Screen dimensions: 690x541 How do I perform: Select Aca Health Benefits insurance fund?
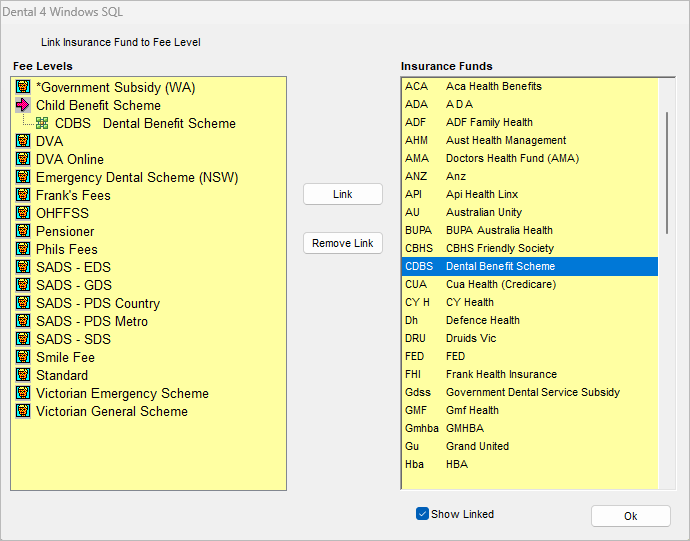pyautogui.click(x=530, y=86)
